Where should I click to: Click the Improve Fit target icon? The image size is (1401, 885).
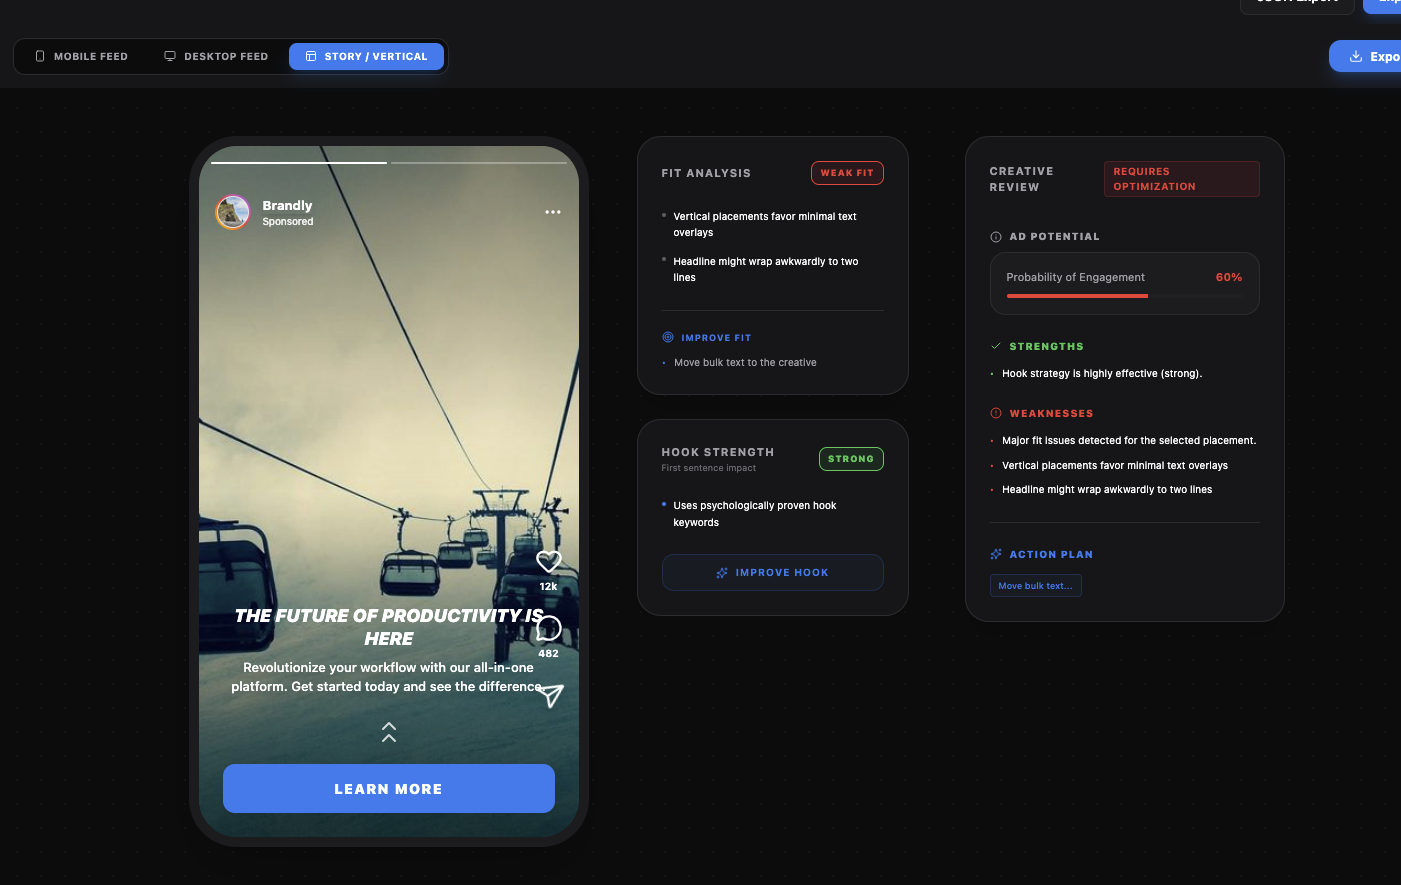click(668, 337)
